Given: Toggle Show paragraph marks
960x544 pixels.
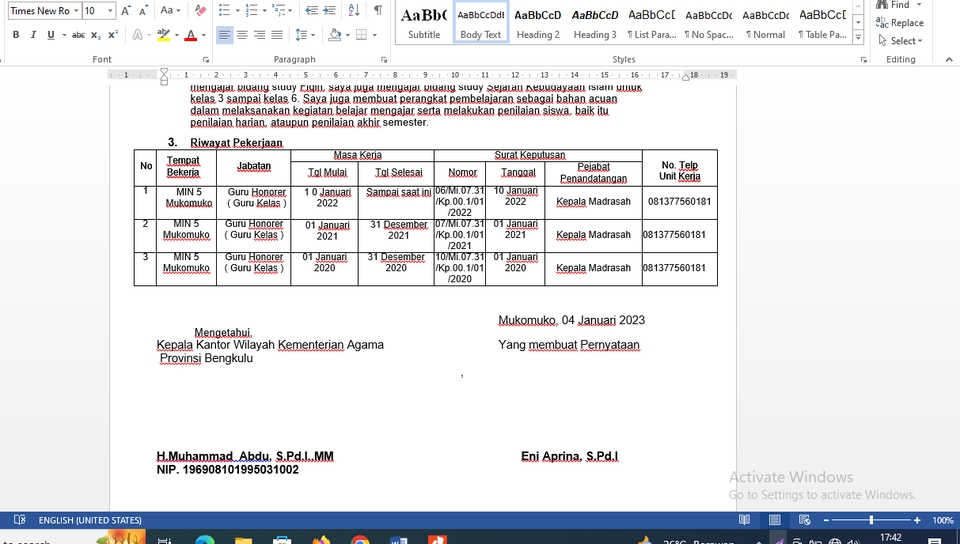Looking at the screenshot, I should pyautogui.click(x=378, y=10).
